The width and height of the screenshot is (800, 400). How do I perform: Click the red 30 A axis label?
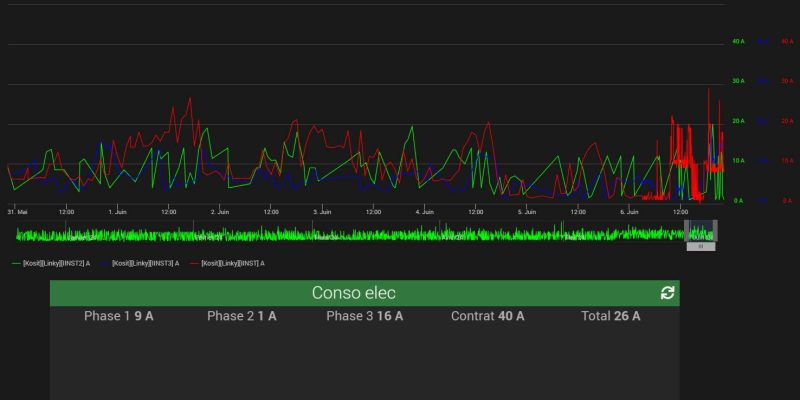point(787,81)
